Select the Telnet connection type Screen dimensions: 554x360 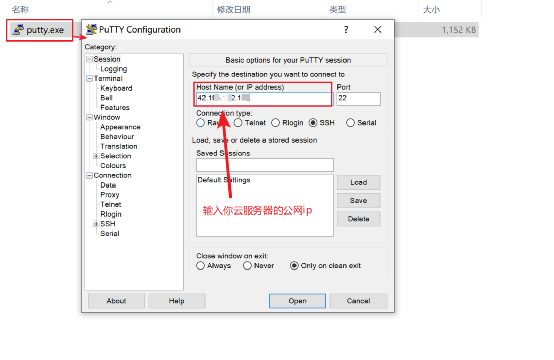point(238,123)
